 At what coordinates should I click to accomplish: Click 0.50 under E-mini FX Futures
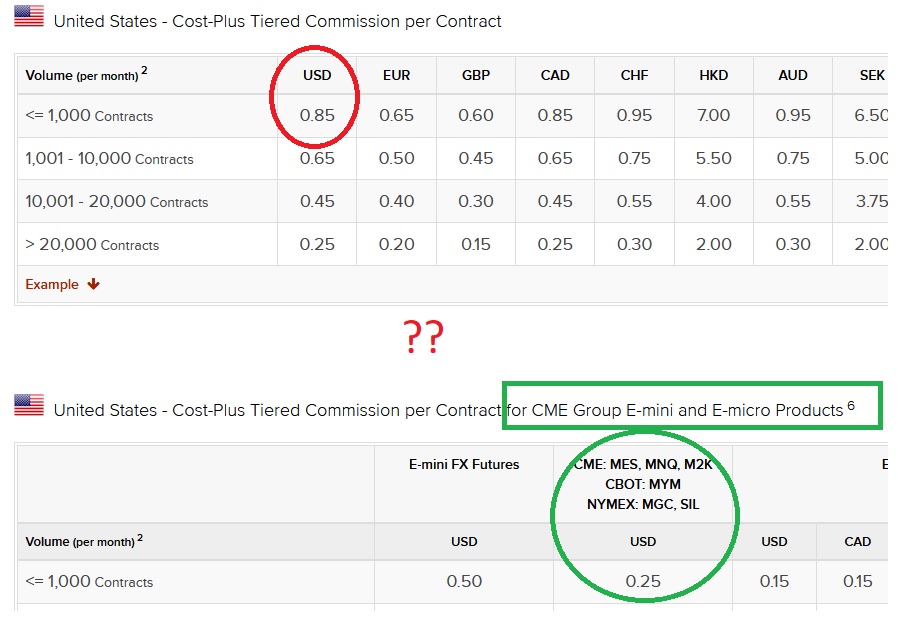pos(464,581)
